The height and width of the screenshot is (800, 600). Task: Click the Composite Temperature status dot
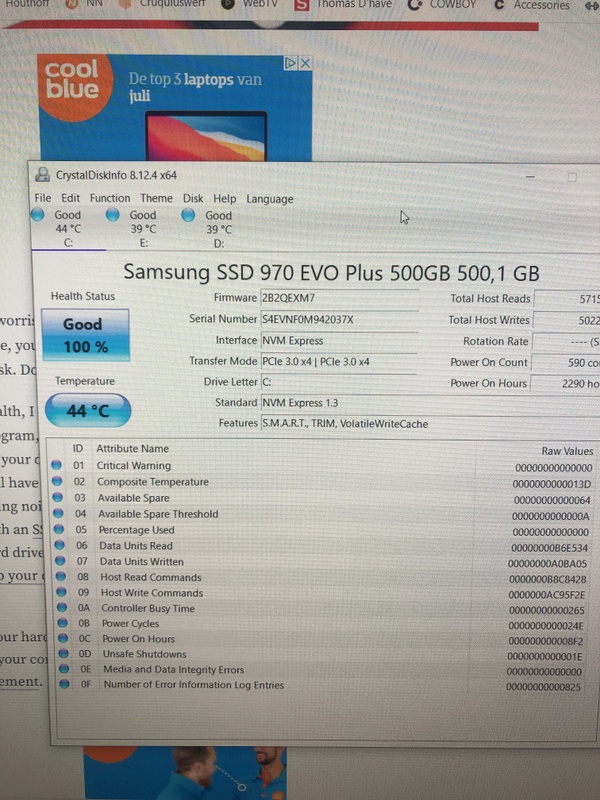[x=57, y=481]
